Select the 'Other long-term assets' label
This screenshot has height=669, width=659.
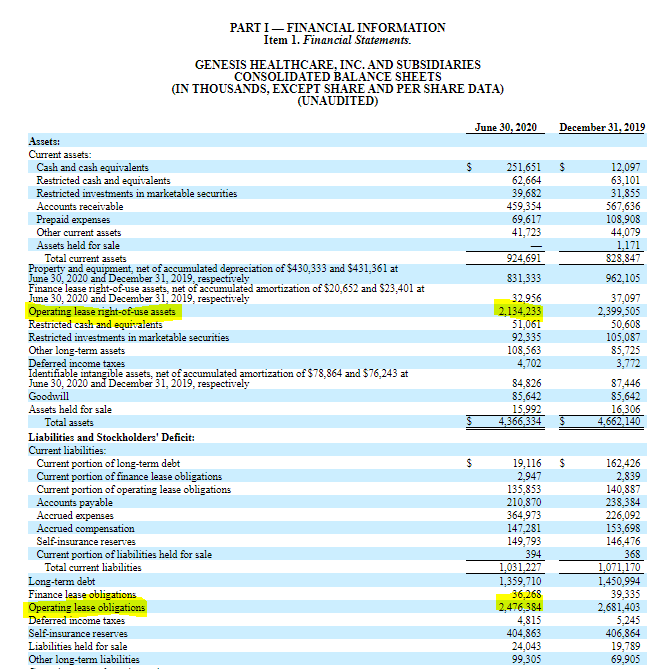pos(77,351)
